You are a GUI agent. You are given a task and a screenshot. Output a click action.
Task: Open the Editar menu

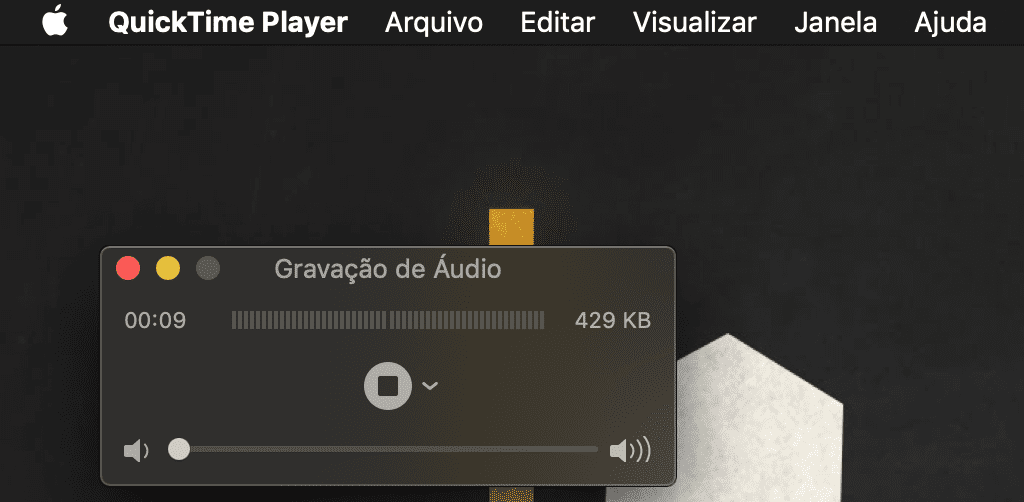tap(558, 23)
